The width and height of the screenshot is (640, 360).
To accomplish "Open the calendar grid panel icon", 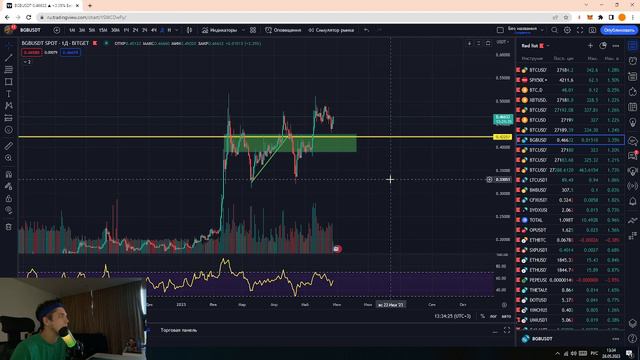I will tap(632, 107).
